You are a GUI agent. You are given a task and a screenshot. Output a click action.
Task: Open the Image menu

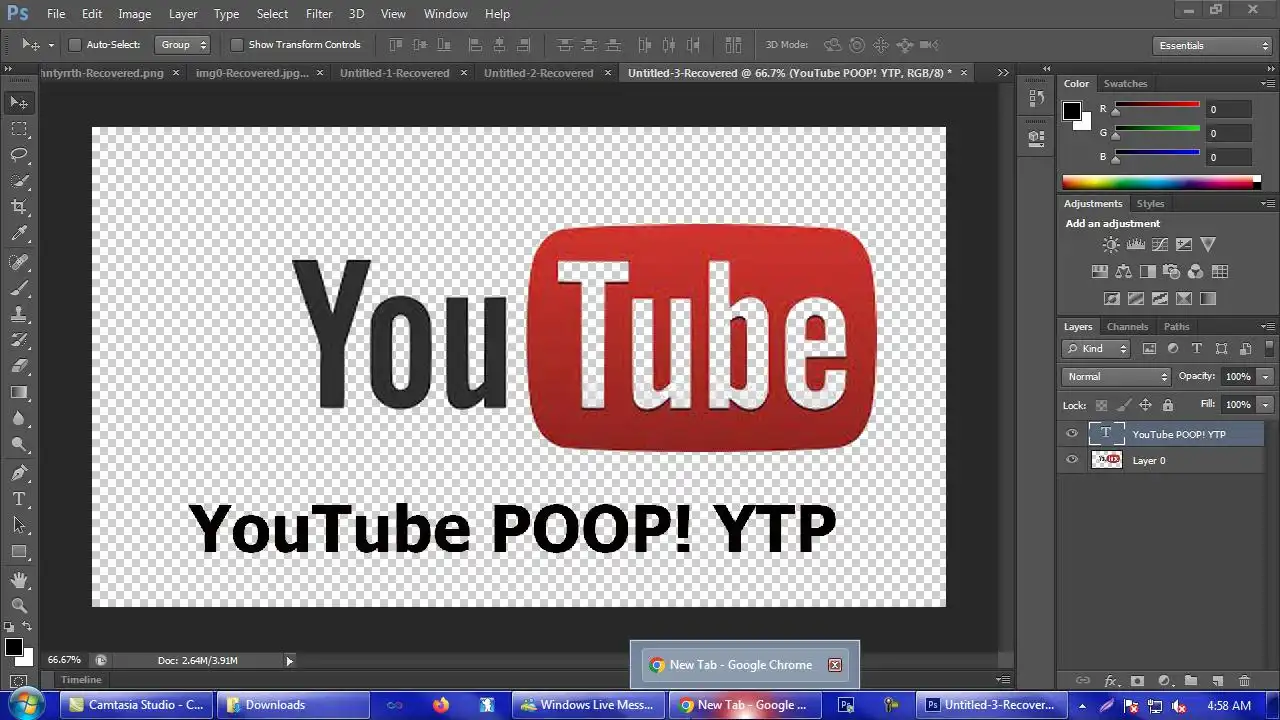click(135, 14)
